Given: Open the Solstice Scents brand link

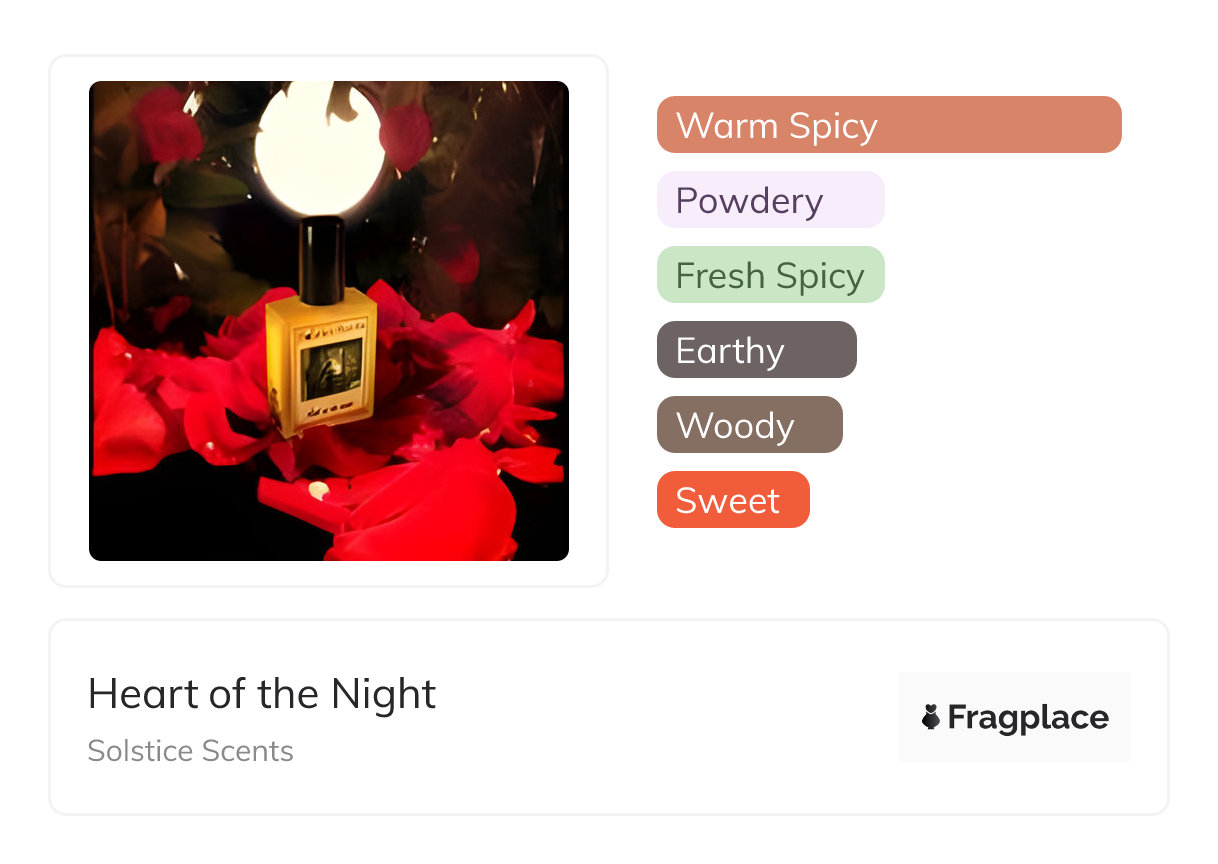Looking at the screenshot, I should point(190,751).
